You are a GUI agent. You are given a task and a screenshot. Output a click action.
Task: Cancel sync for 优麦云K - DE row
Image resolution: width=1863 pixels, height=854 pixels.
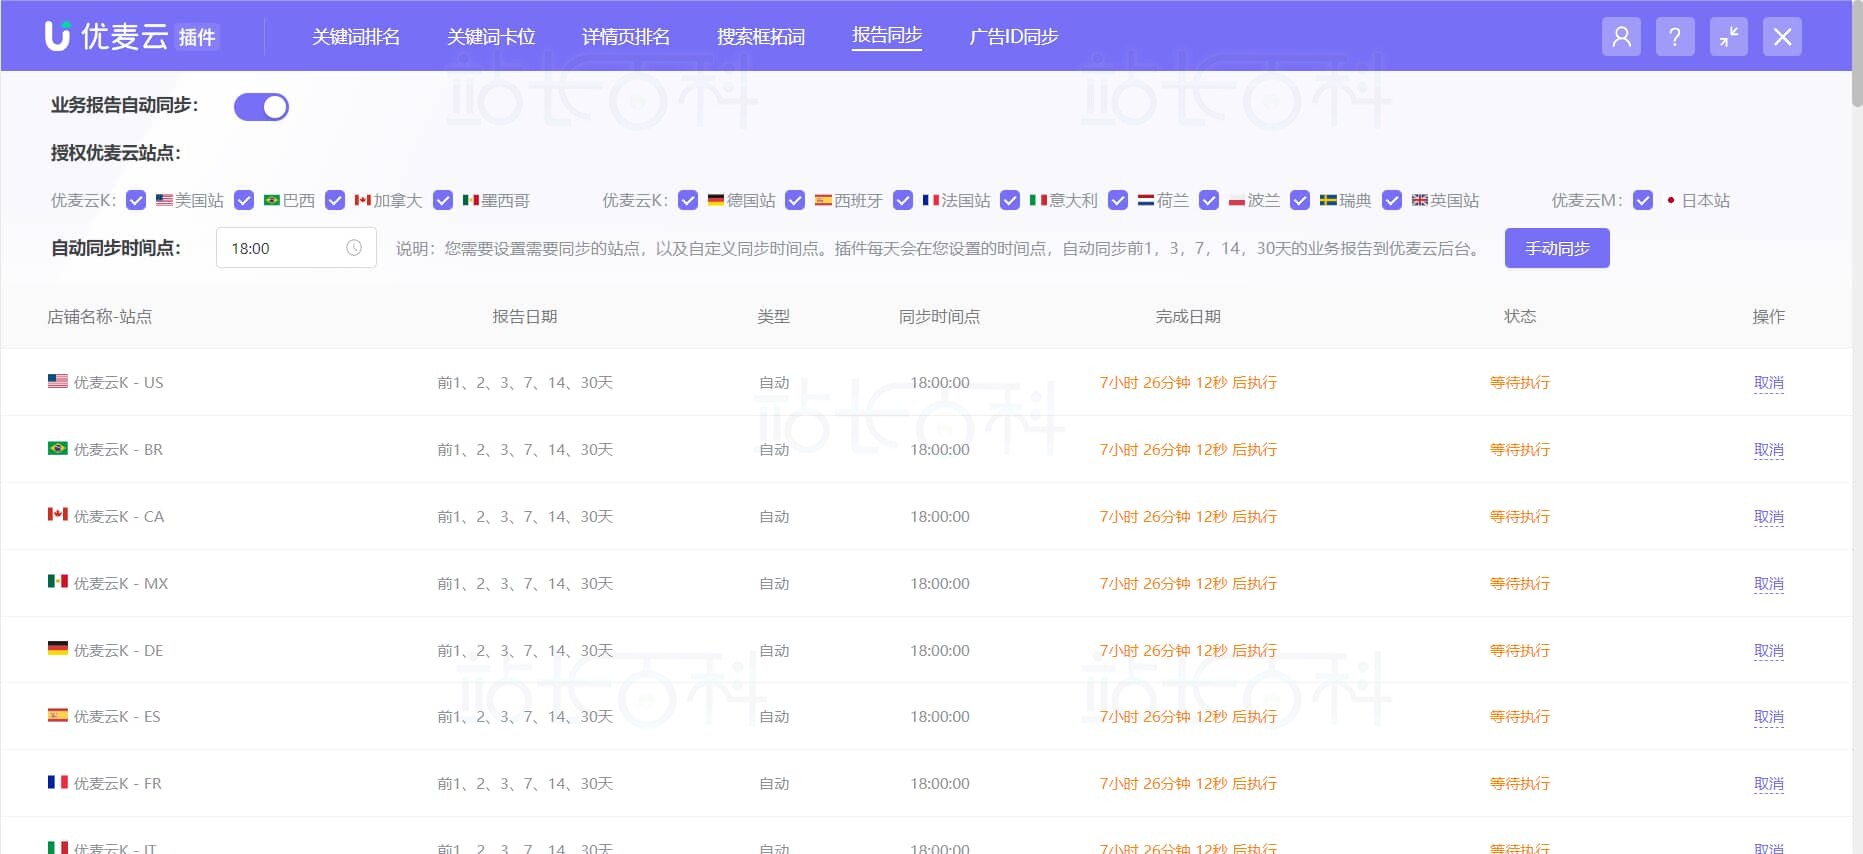(1768, 650)
